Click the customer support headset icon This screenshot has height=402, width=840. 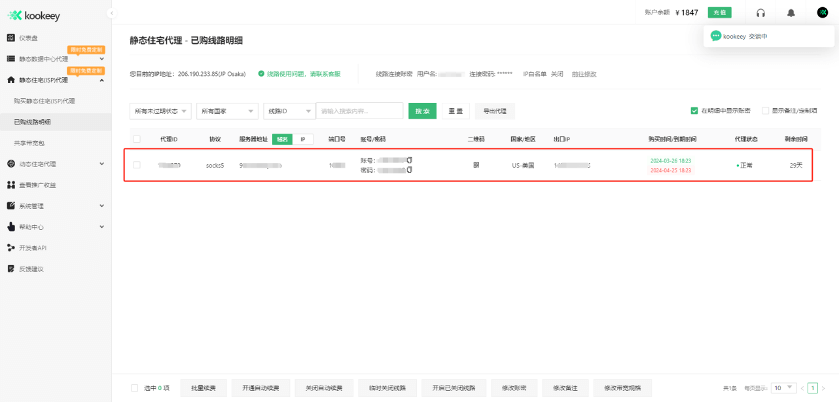click(x=761, y=13)
